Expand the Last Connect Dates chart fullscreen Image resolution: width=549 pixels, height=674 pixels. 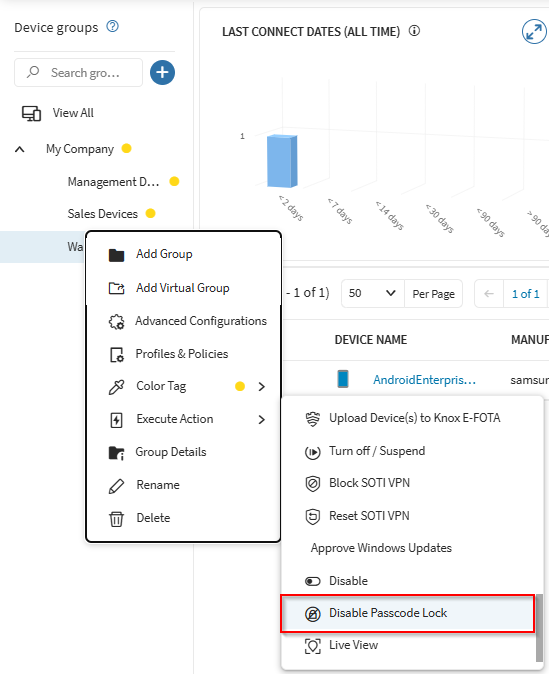534,31
